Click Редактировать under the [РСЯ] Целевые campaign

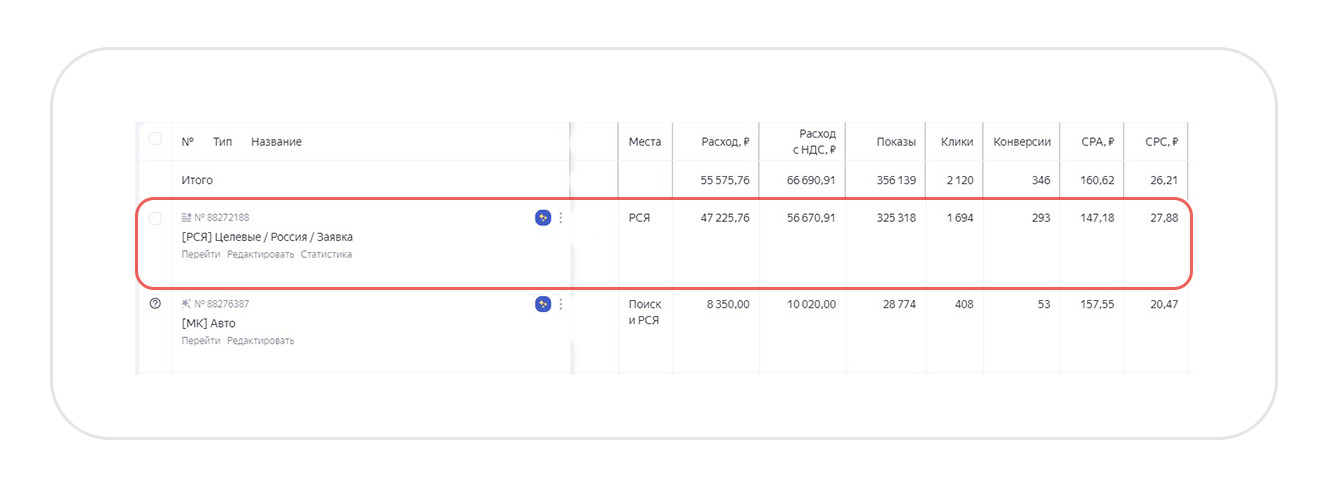pos(260,254)
